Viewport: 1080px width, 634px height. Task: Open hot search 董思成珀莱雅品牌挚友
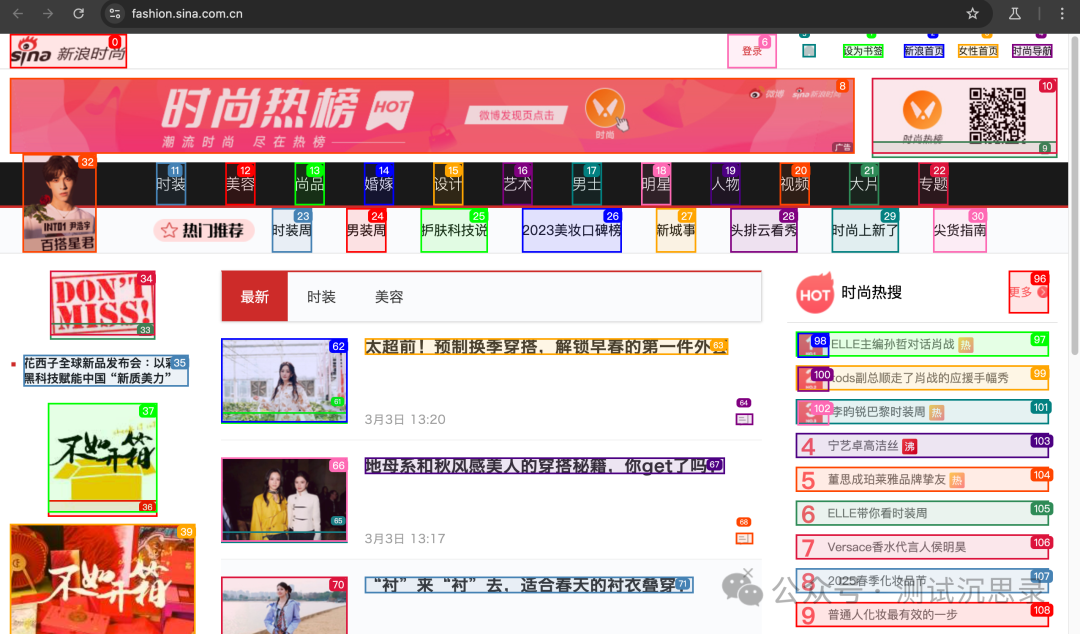click(922, 479)
